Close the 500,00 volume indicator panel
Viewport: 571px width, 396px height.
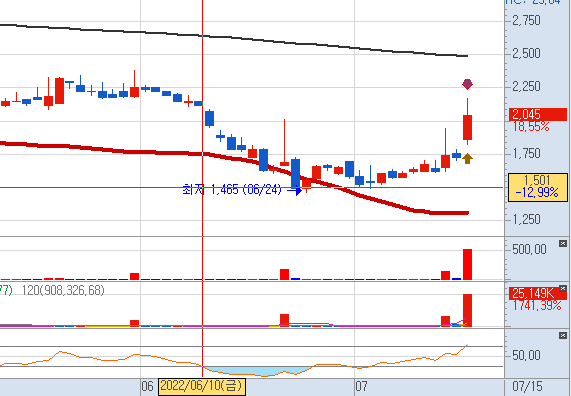tap(563, 243)
